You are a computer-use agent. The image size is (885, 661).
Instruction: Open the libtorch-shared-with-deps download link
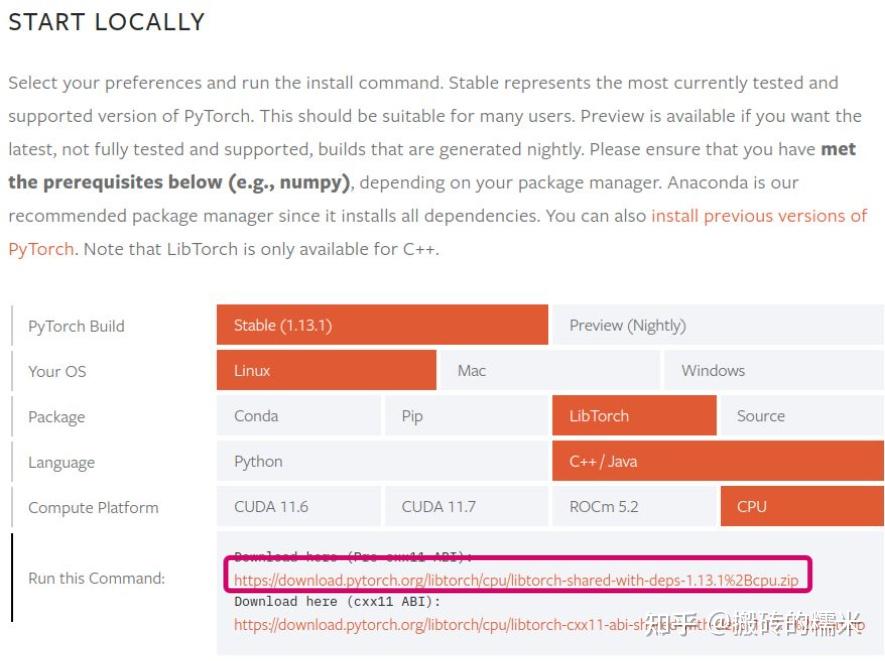tap(515, 579)
